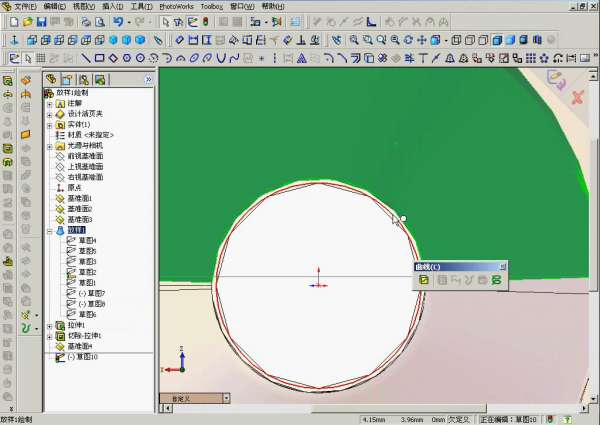The height and width of the screenshot is (425, 600).
Task: Select 前视基准面 in the feature tree
Action: [85, 156]
